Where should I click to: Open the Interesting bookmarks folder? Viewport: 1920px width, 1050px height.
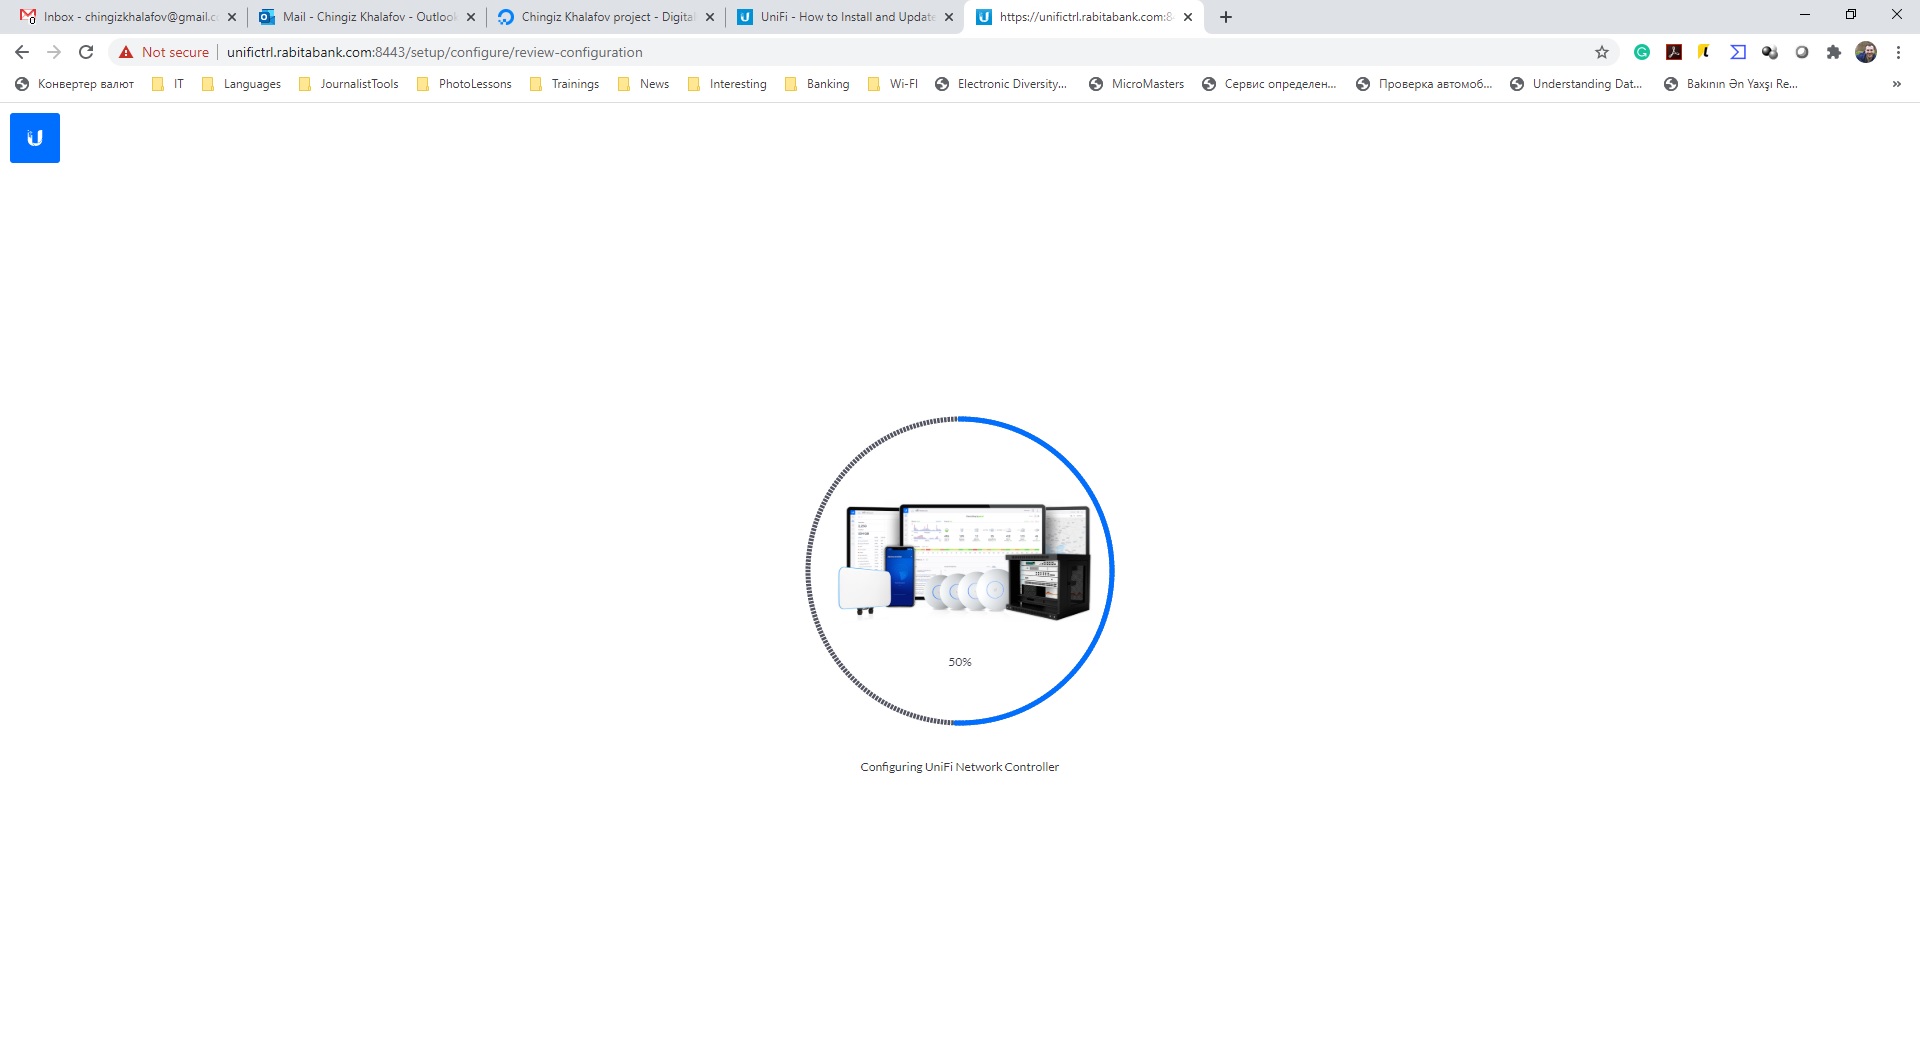click(727, 84)
